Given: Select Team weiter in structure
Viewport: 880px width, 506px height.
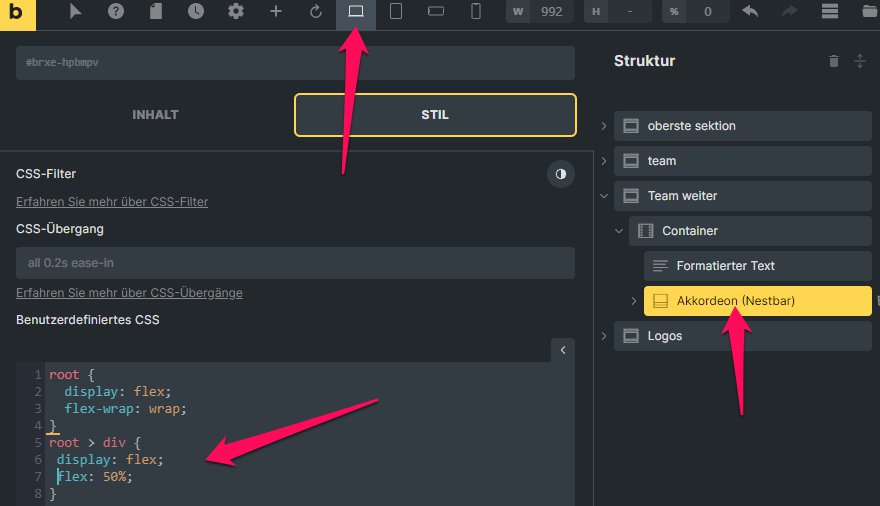Looking at the screenshot, I should point(742,196).
